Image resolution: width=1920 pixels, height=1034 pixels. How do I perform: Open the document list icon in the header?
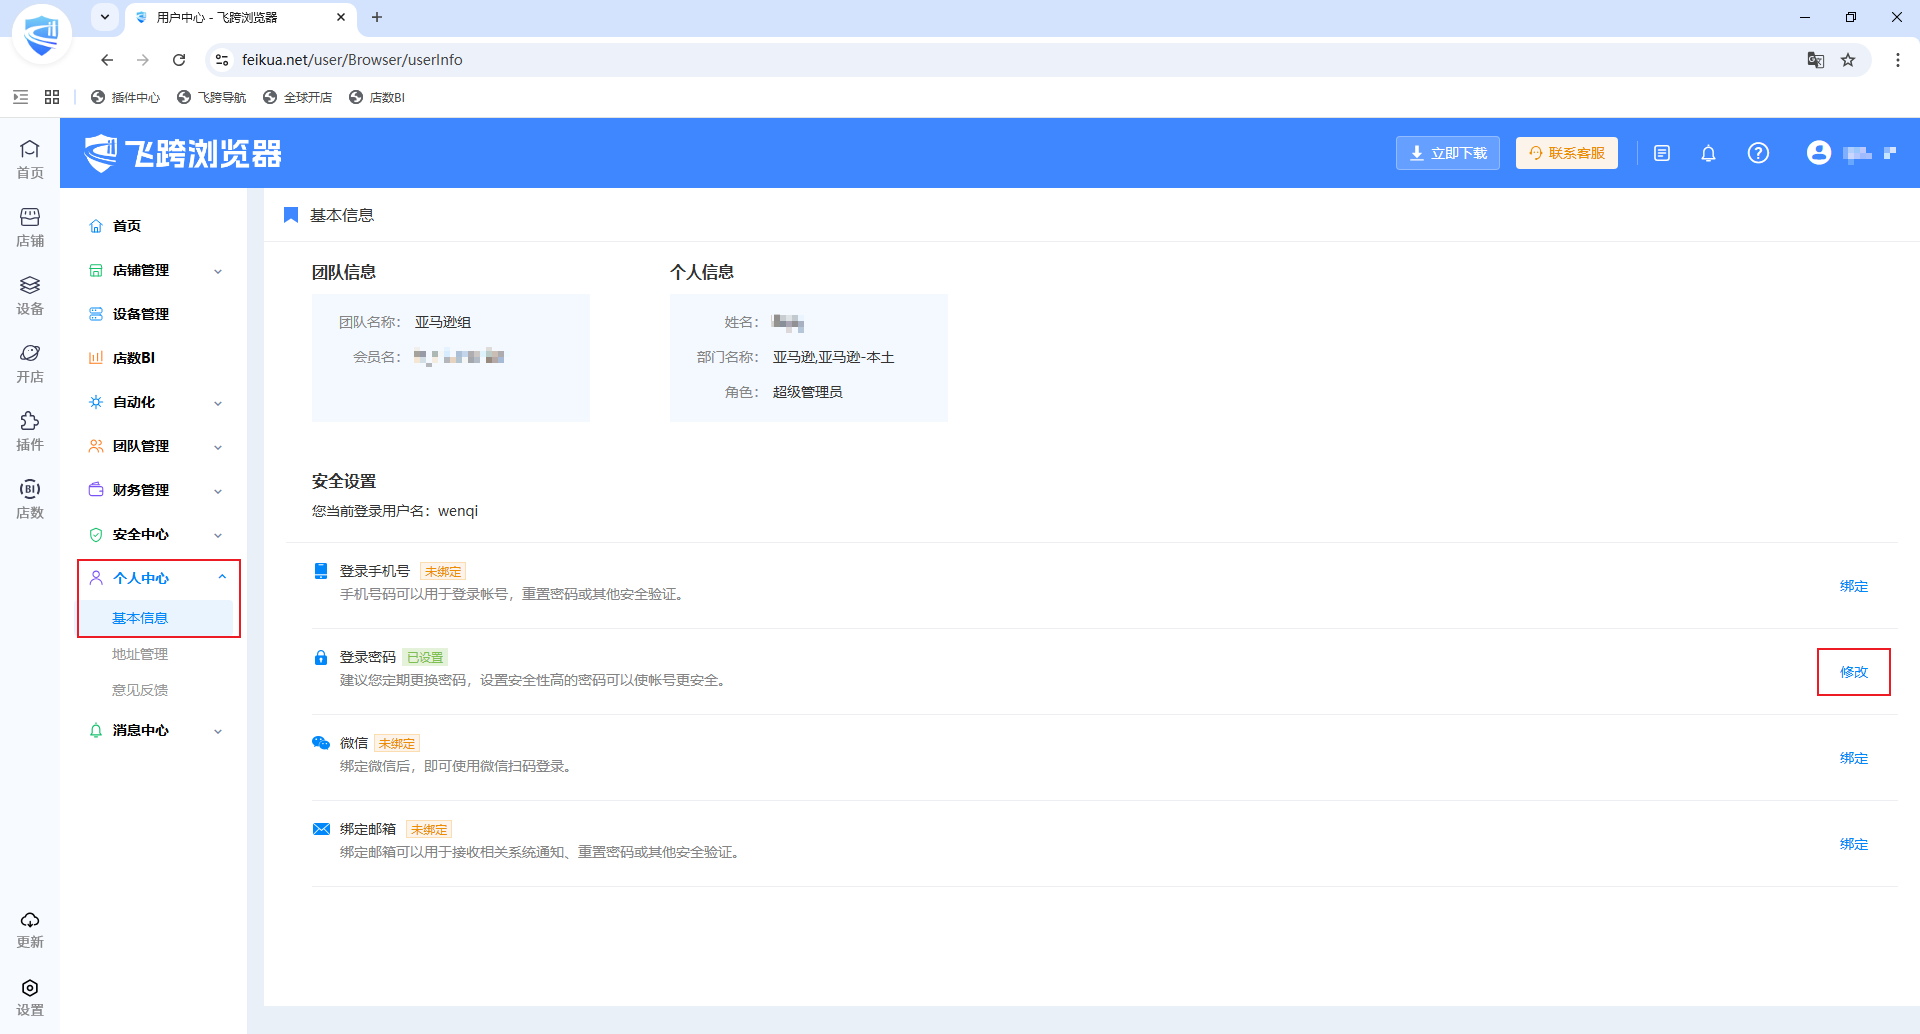pos(1662,153)
